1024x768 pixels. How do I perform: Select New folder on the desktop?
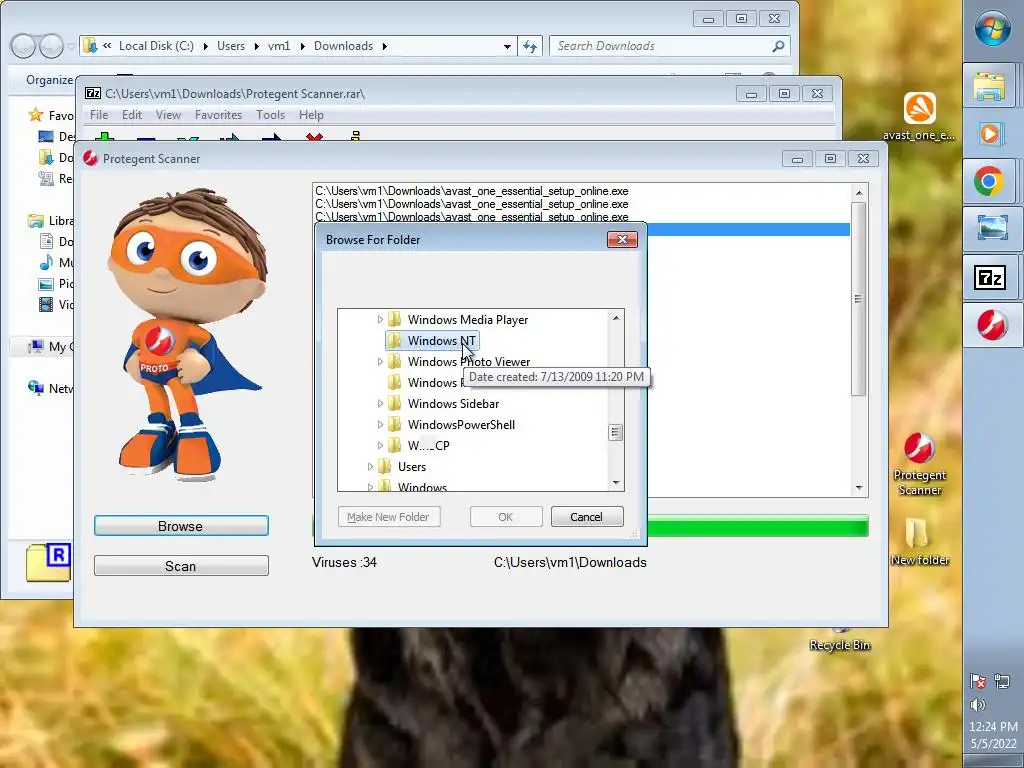coord(920,541)
